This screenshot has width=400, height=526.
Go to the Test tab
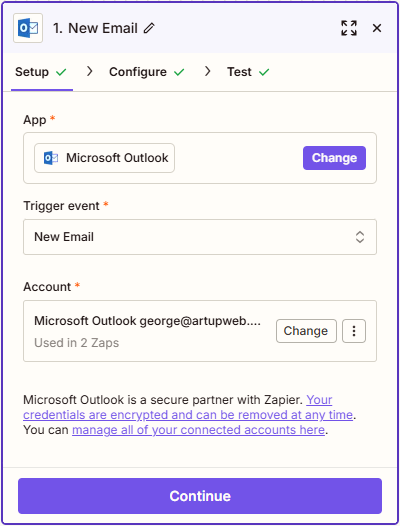[x=248, y=72]
